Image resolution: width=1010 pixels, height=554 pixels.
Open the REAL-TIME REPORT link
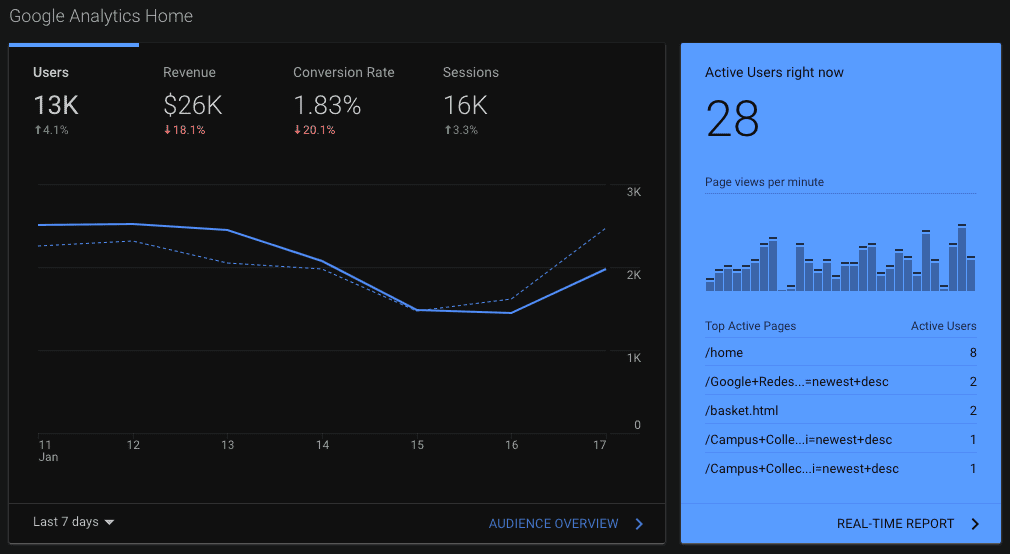tap(895, 524)
